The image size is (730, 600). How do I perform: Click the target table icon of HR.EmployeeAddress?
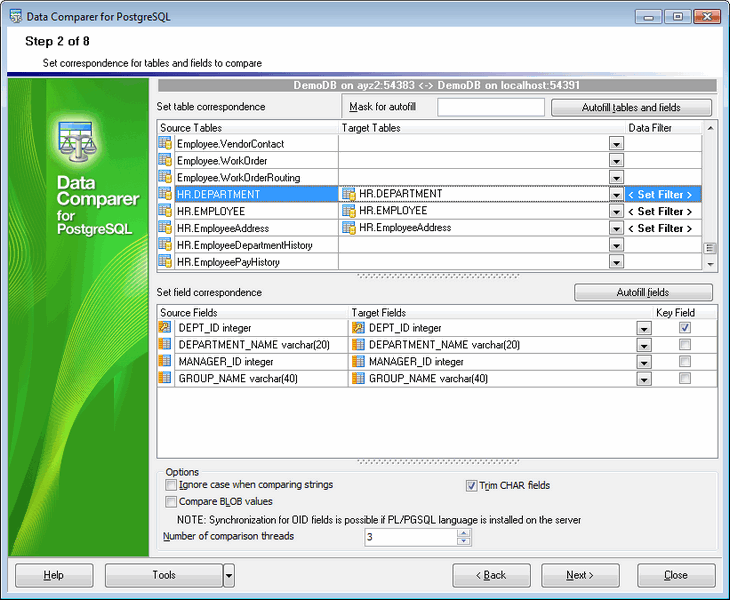[349, 228]
